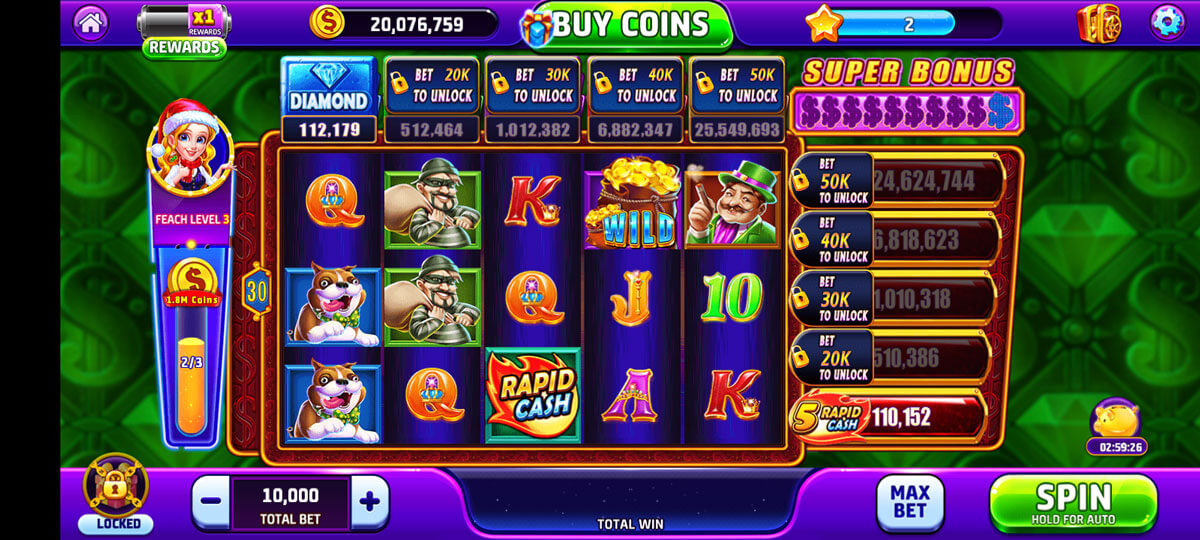Image resolution: width=1200 pixels, height=540 pixels.
Task: Hit the green Spin button
Action: (x=1073, y=503)
